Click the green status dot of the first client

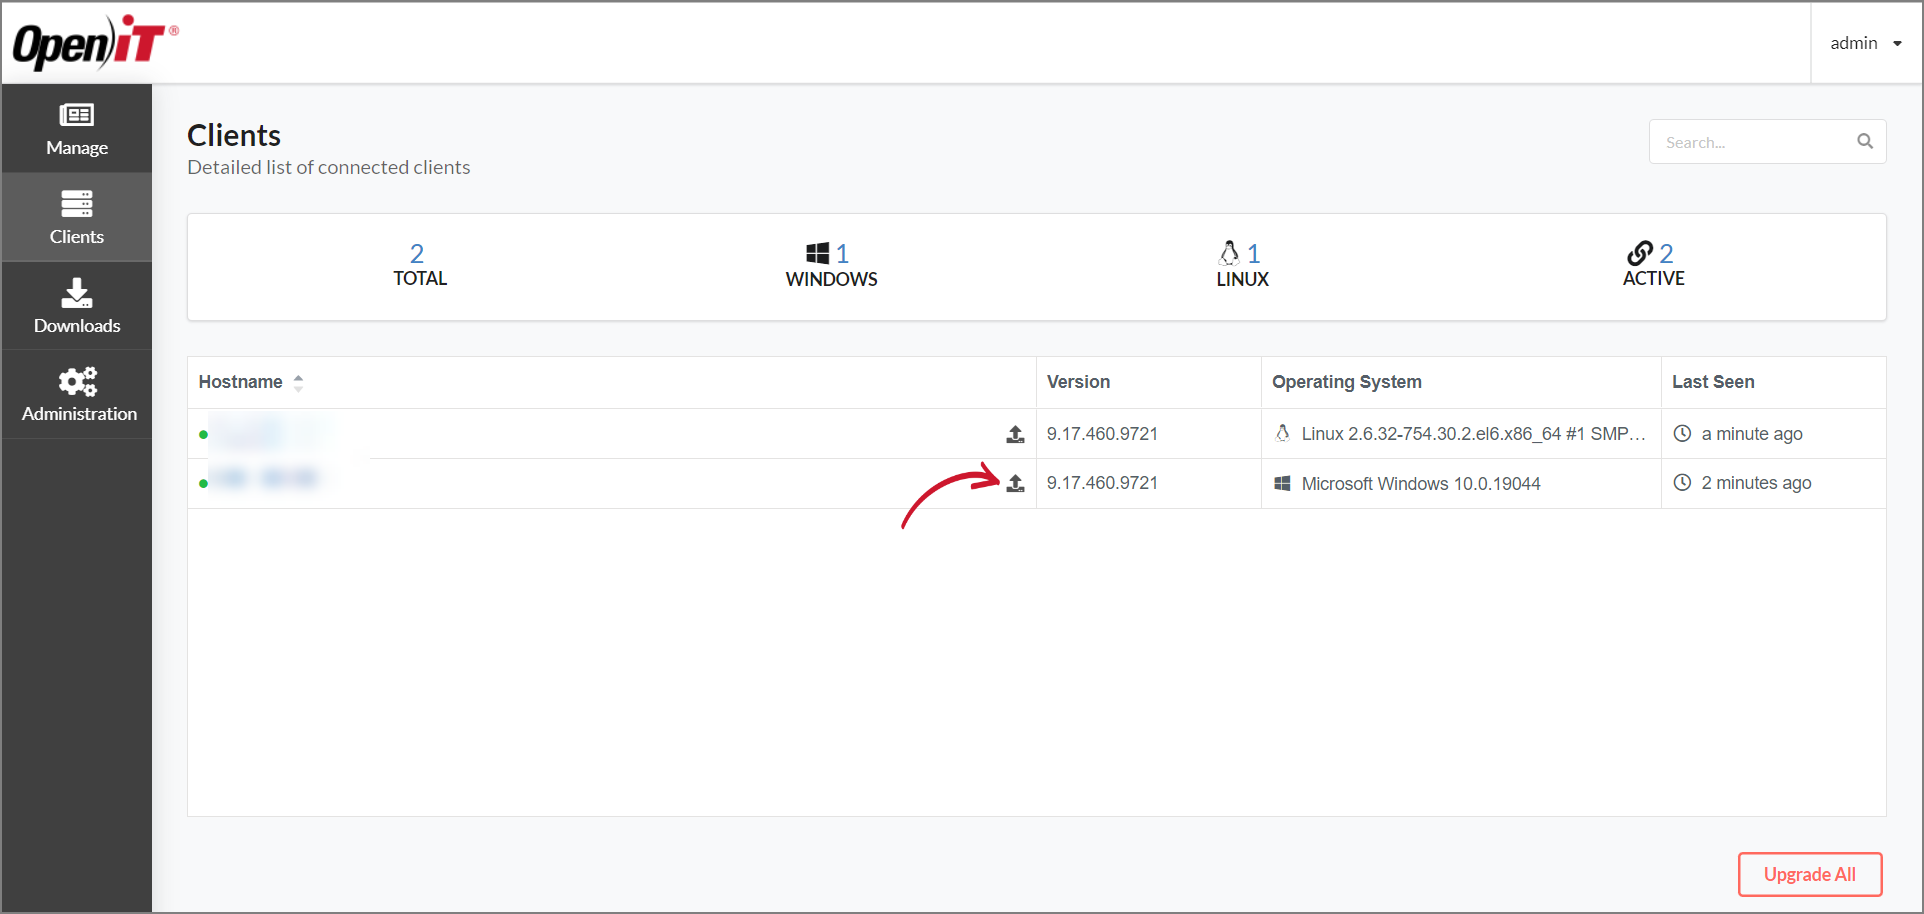204,433
